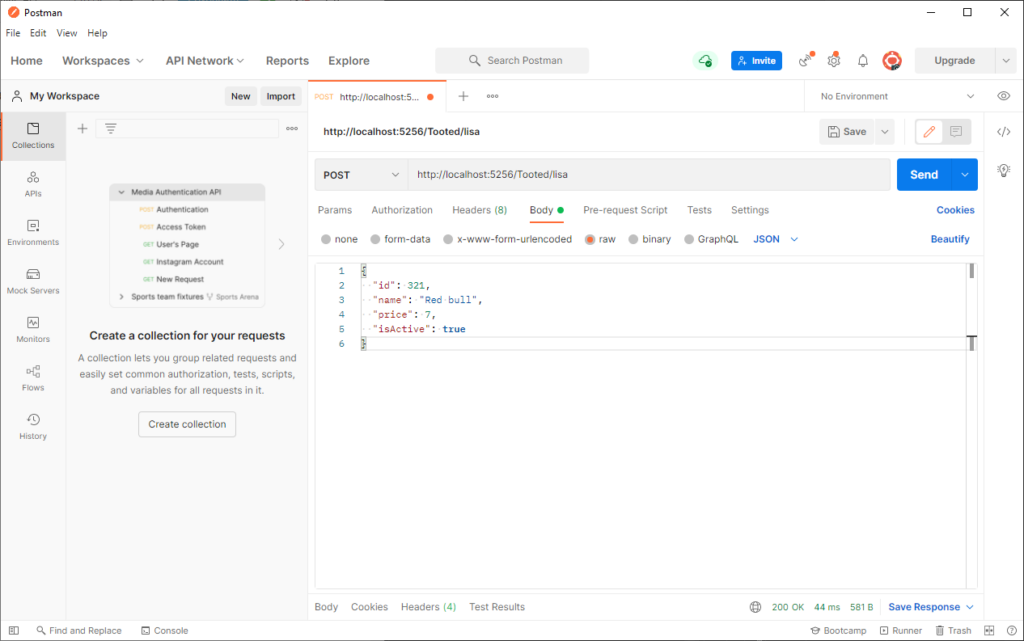Open the JSON format dropdown
The height and width of the screenshot is (641, 1024).
point(776,240)
